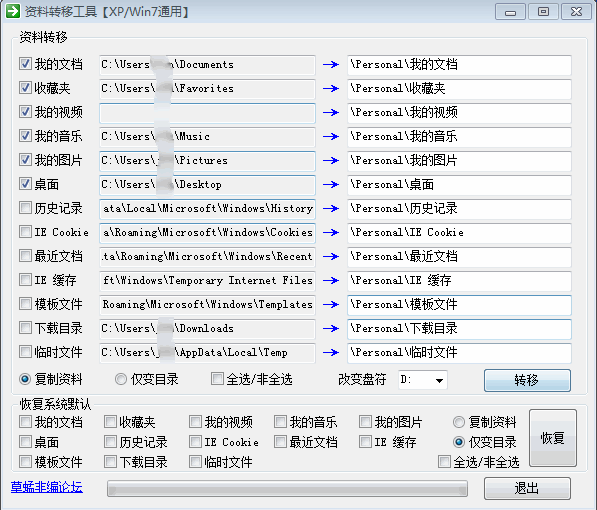This screenshot has width=597, height=510.
Task: Click the Windows\History source path field
Action: (207, 209)
